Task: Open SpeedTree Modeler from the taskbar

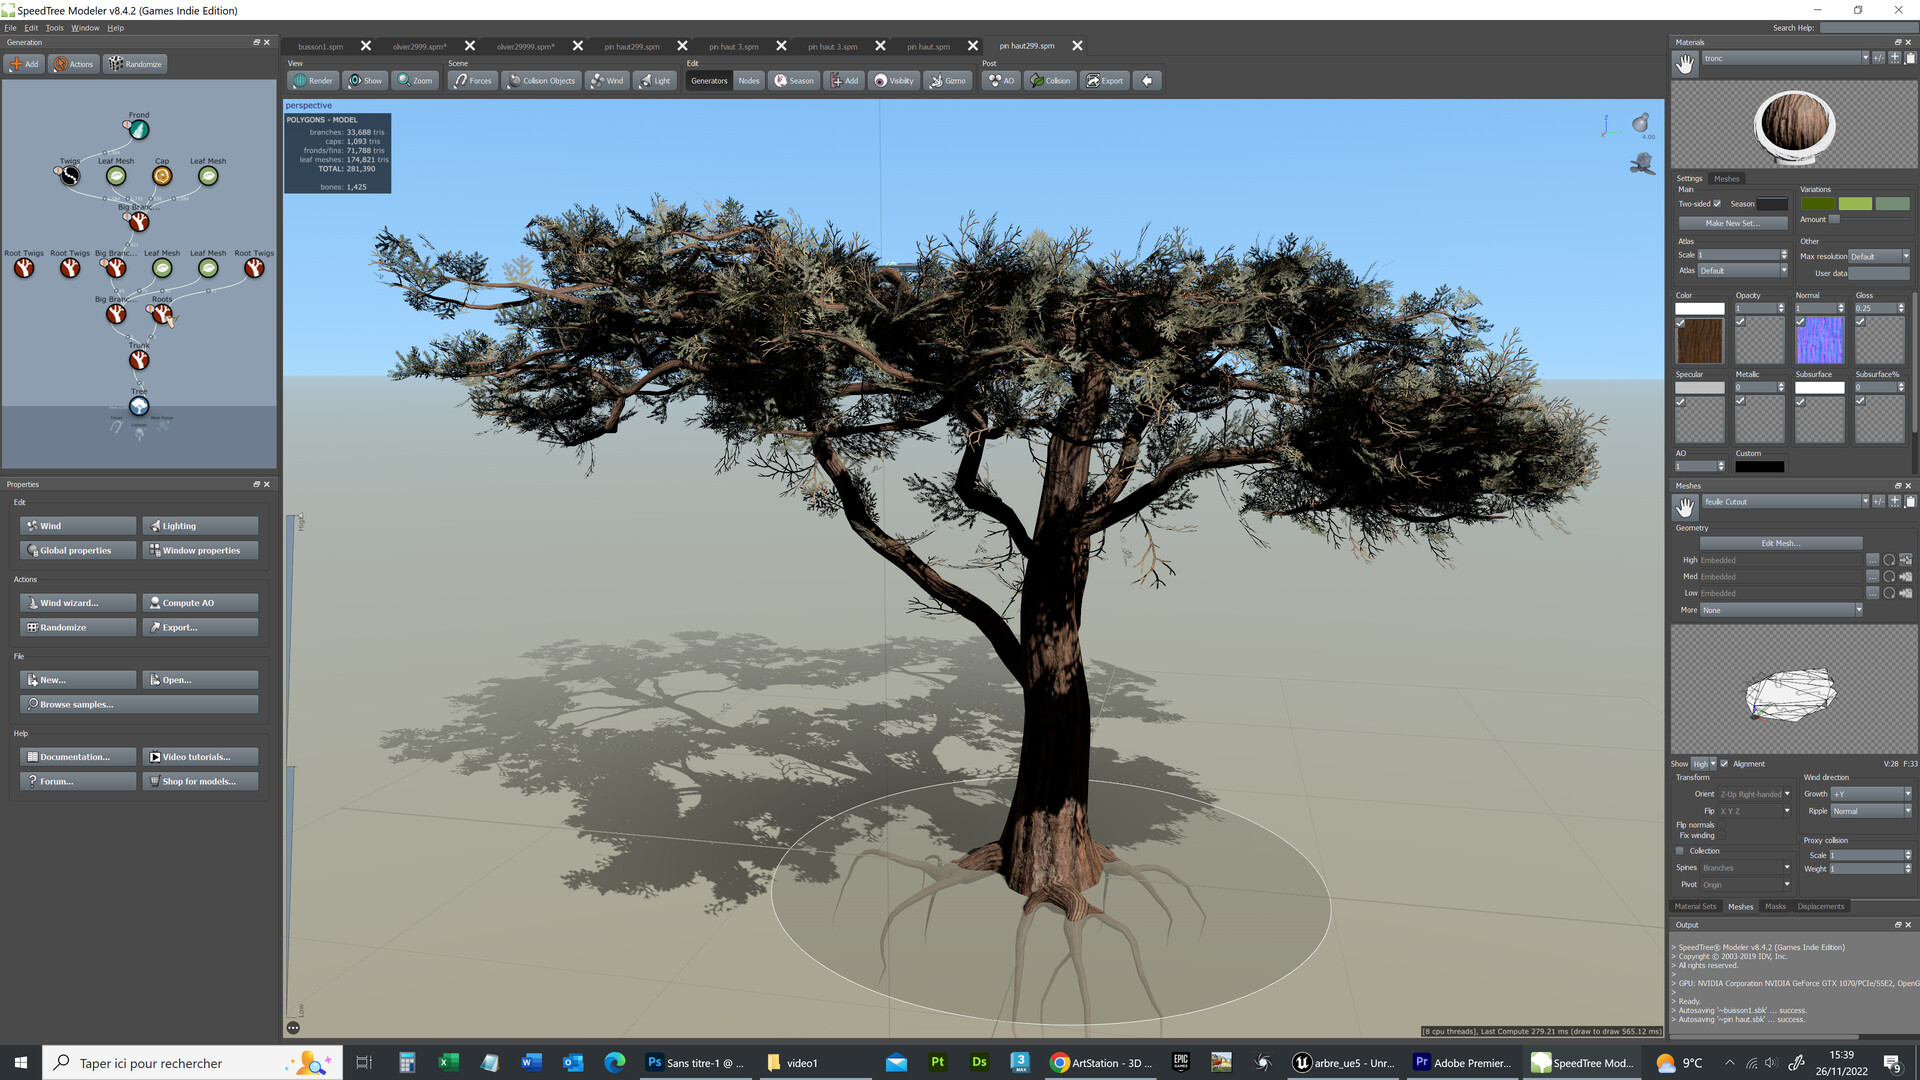Action: coord(1583,1063)
